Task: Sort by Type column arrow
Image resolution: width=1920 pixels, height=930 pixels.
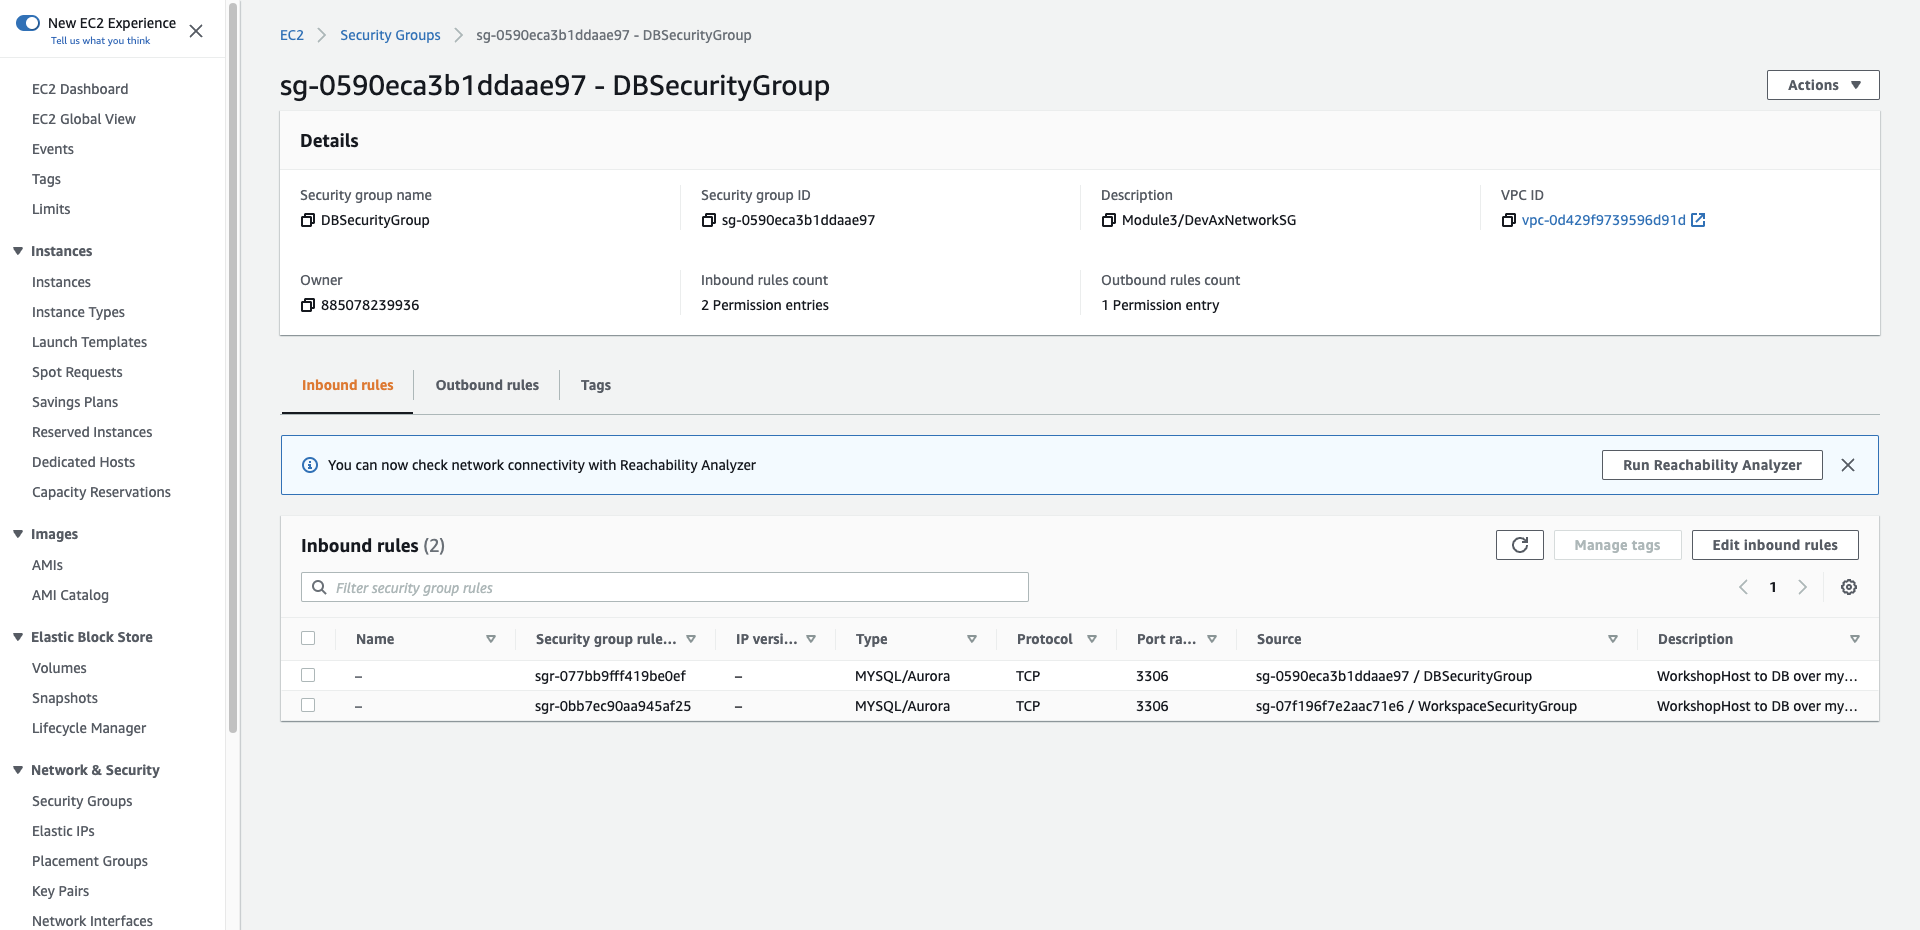Action: tap(972, 639)
